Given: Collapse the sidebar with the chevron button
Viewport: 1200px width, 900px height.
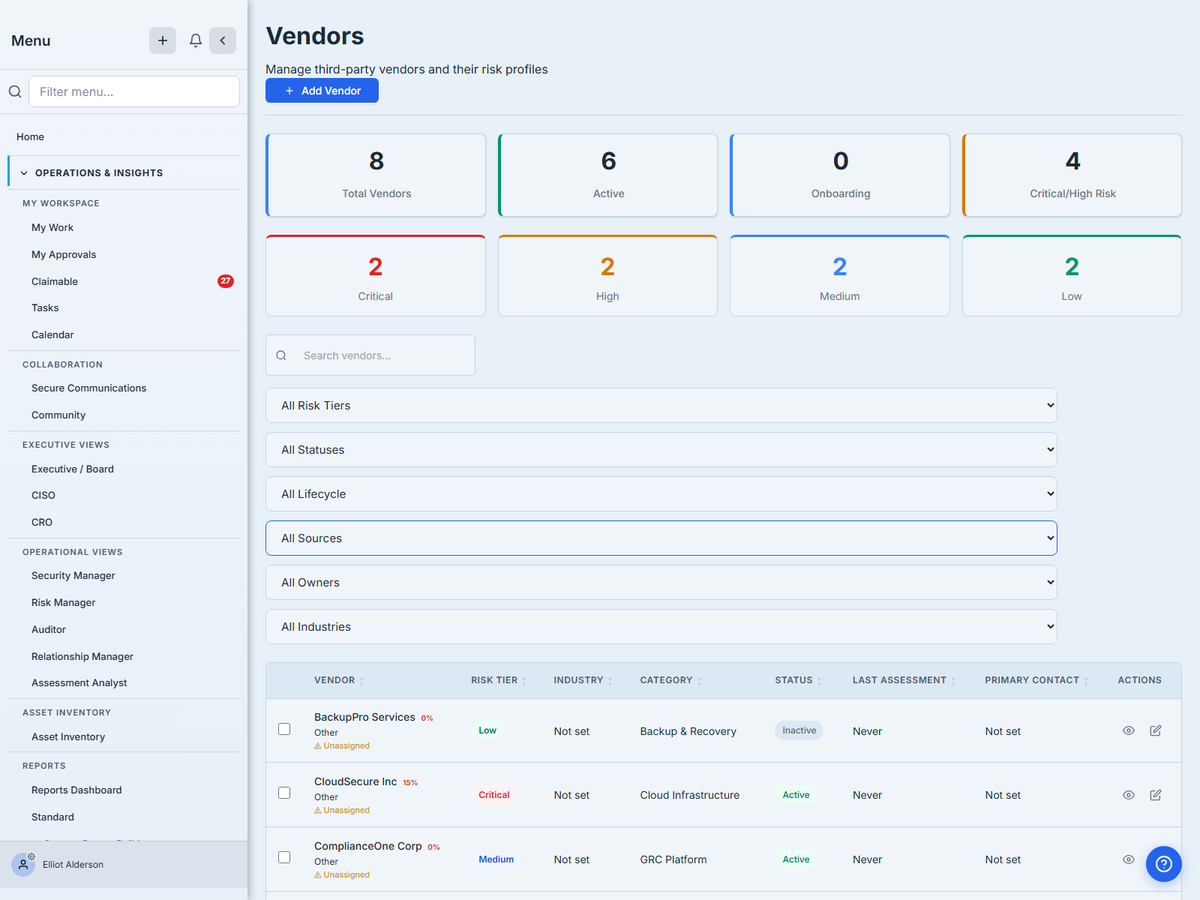Looking at the screenshot, I should point(222,40).
